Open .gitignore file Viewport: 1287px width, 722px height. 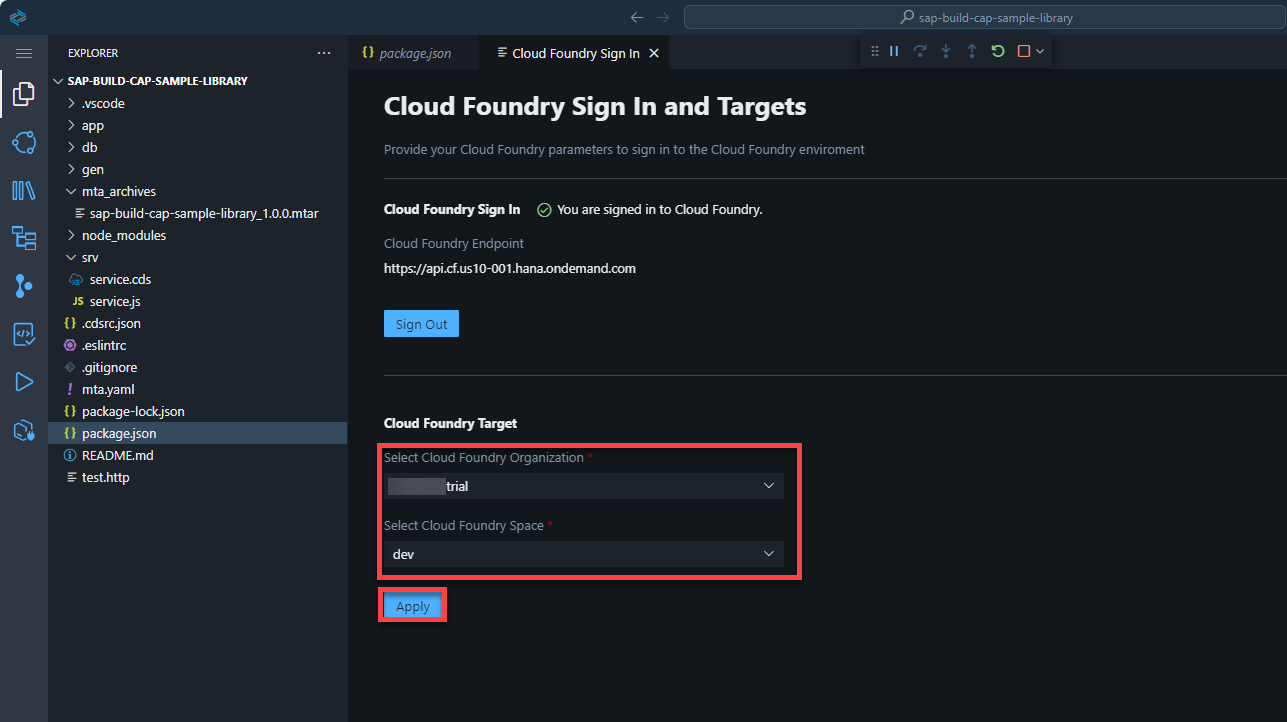(197, 367)
